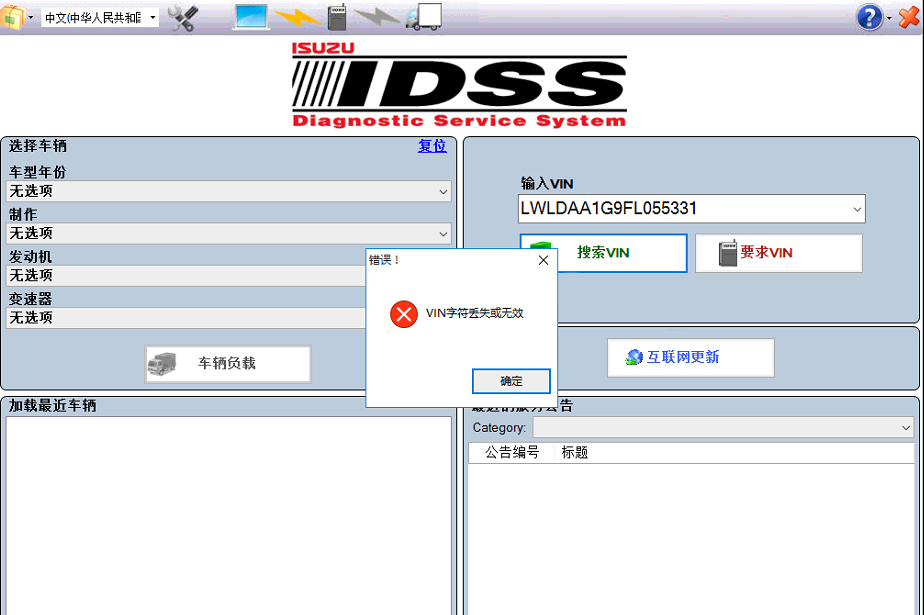Click the red X exit icon in the toolbar

[909, 17]
